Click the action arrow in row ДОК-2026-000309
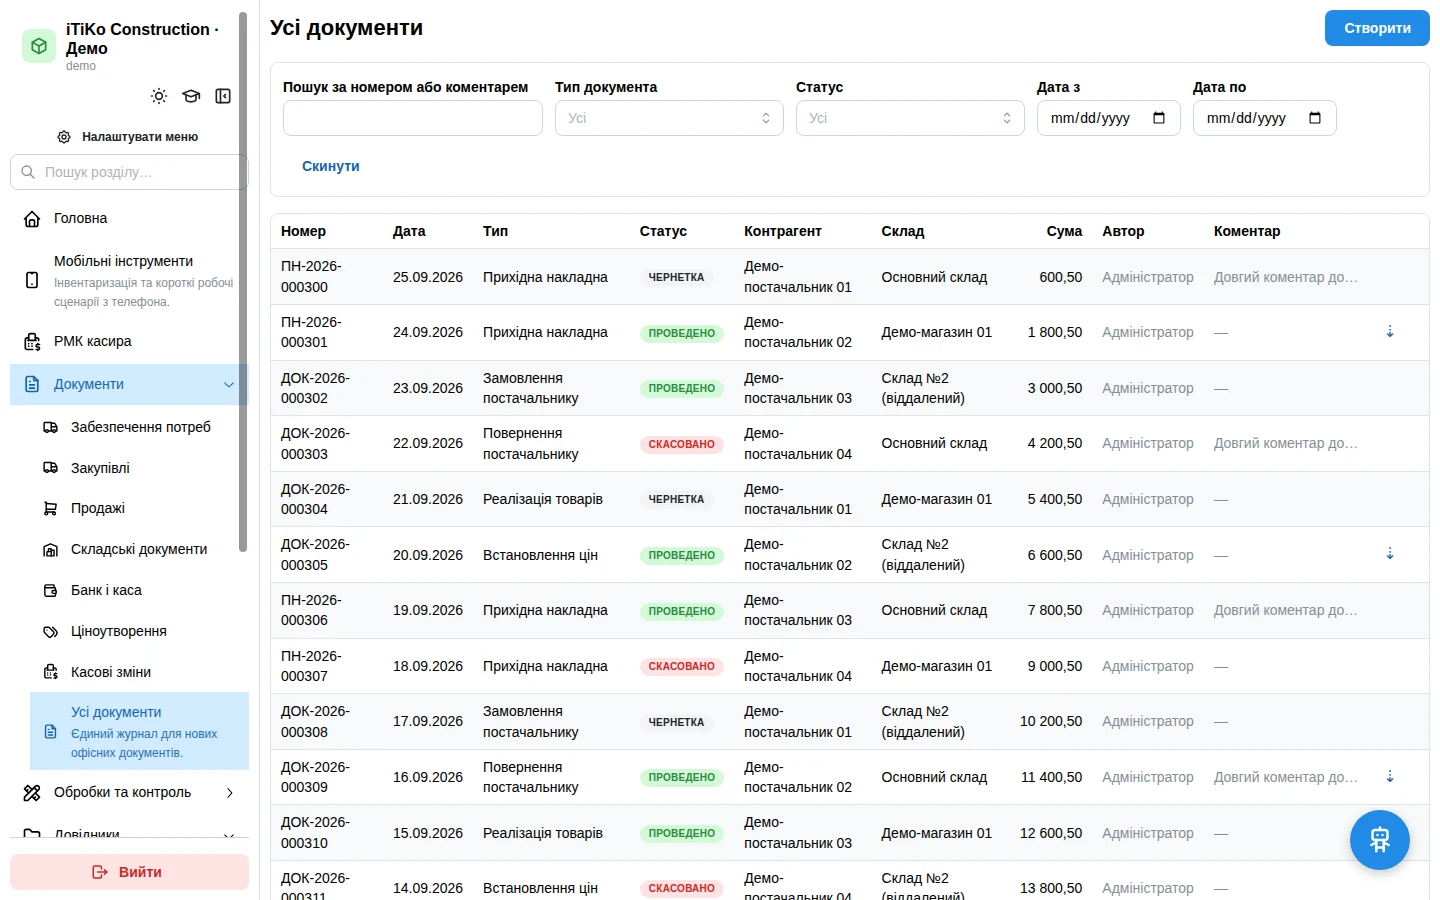The height and width of the screenshot is (900, 1440). click(1390, 776)
